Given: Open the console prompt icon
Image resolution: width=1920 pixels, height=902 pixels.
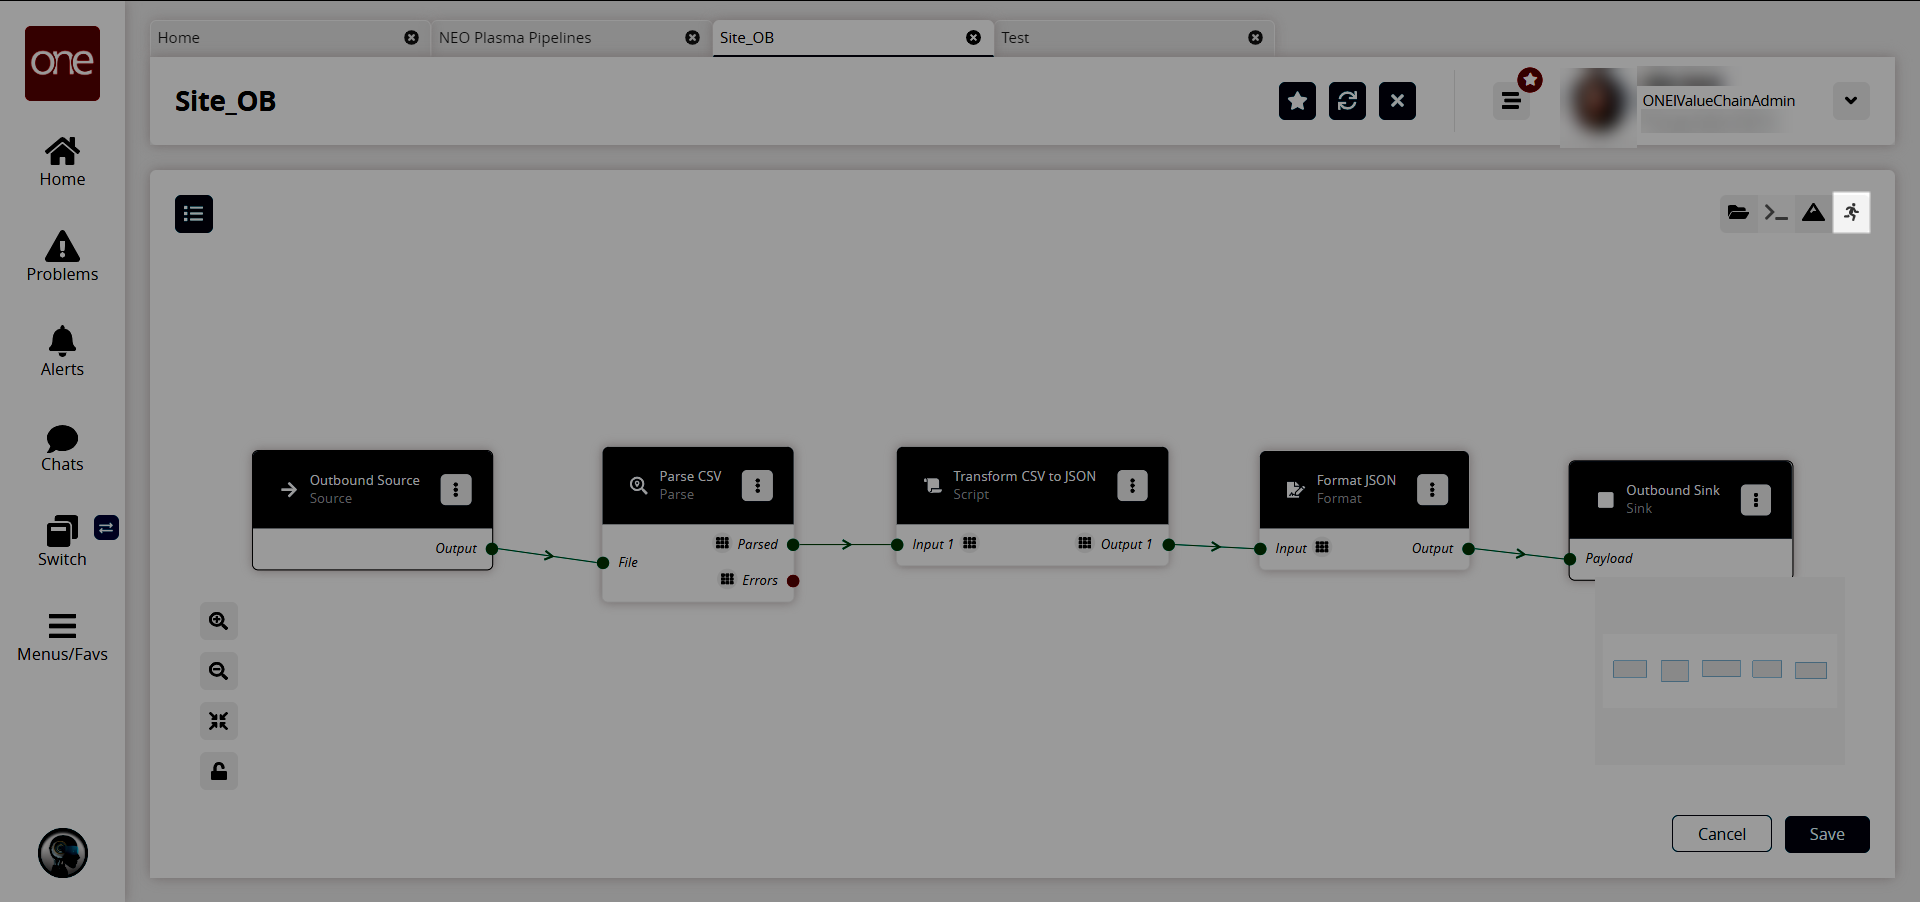Looking at the screenshot, I should [1776, 212].
